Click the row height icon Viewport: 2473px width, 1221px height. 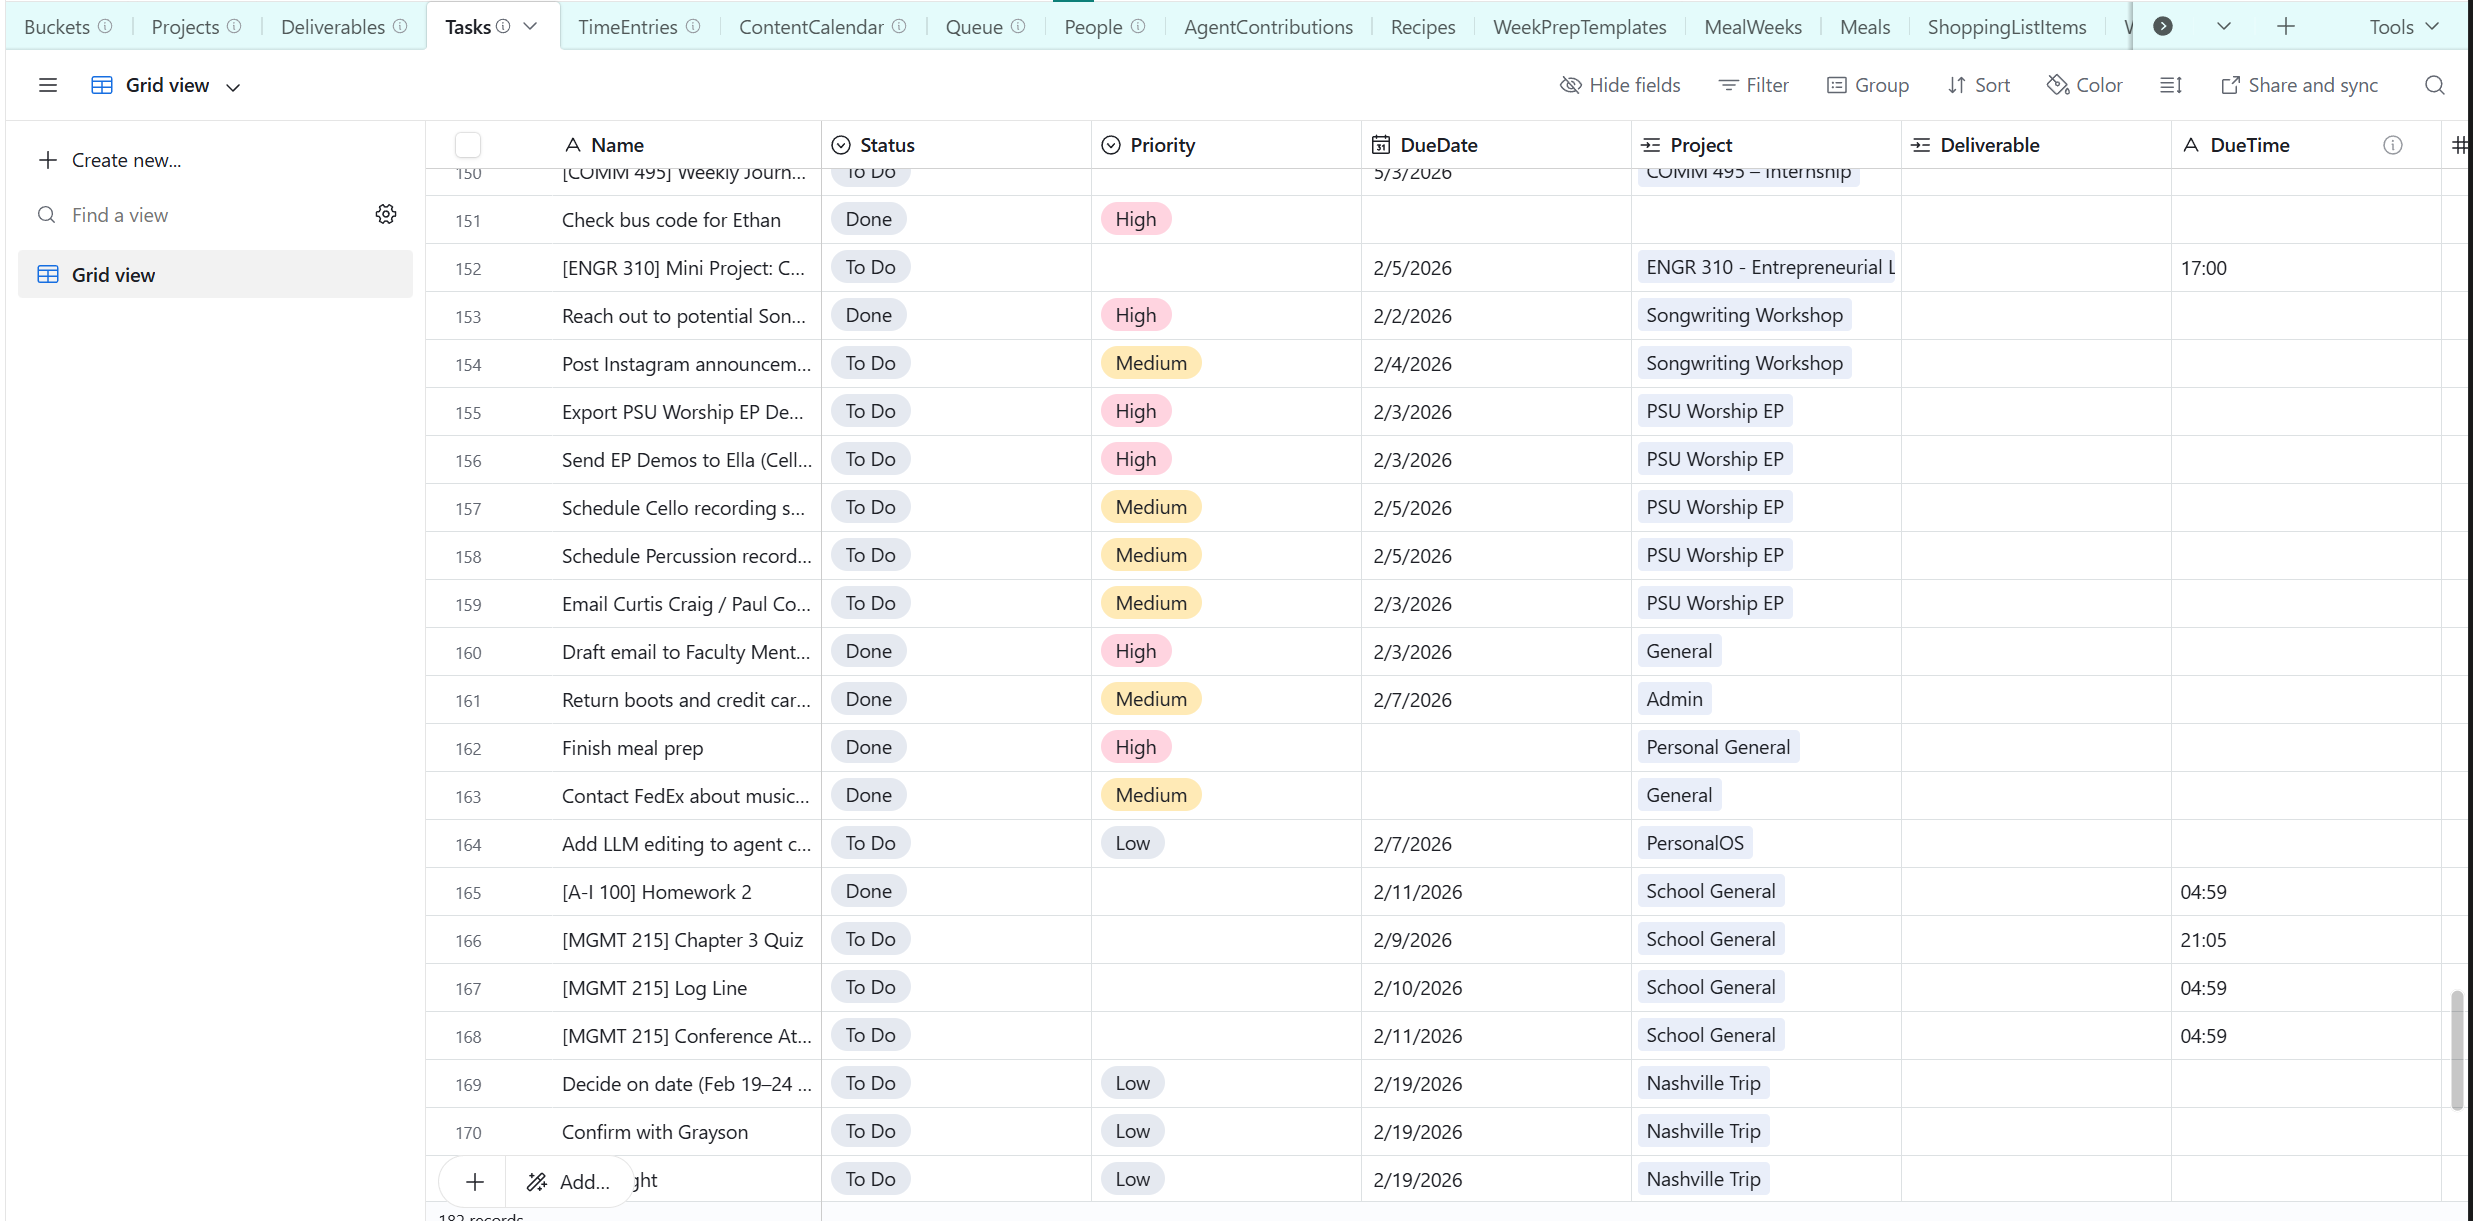tap(2171, 85)
